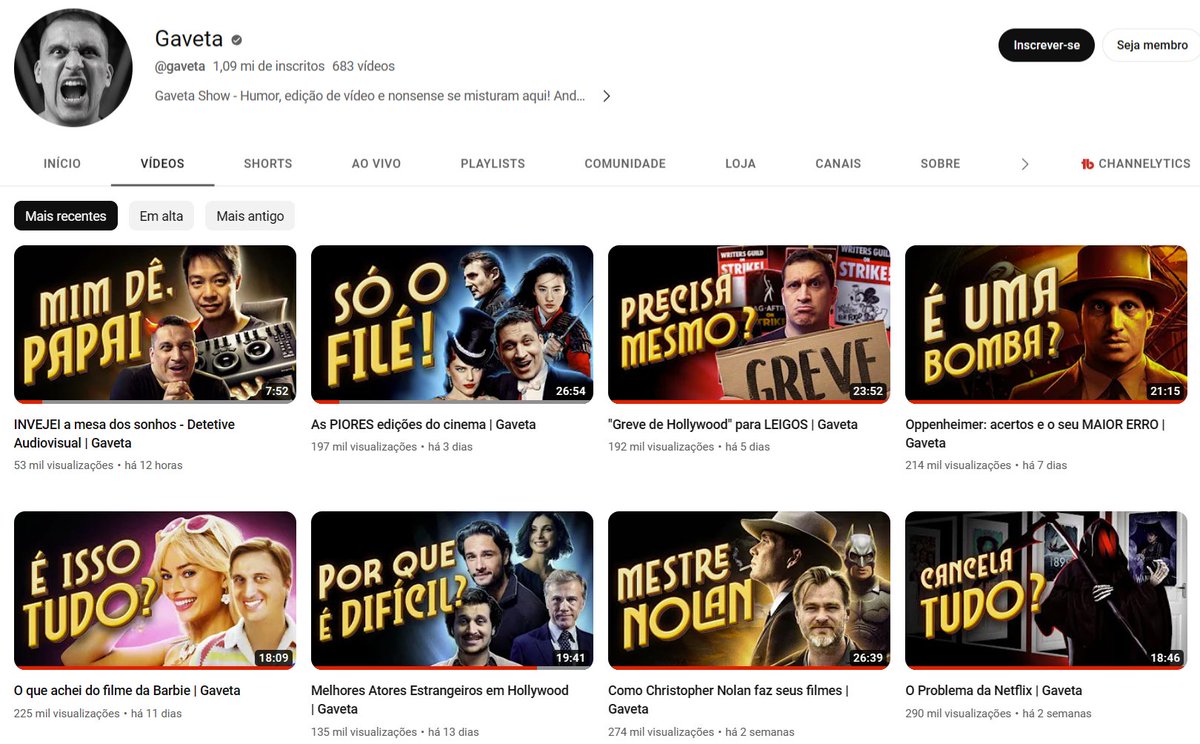Click the 19:41 duration badge

click(571, 658)
